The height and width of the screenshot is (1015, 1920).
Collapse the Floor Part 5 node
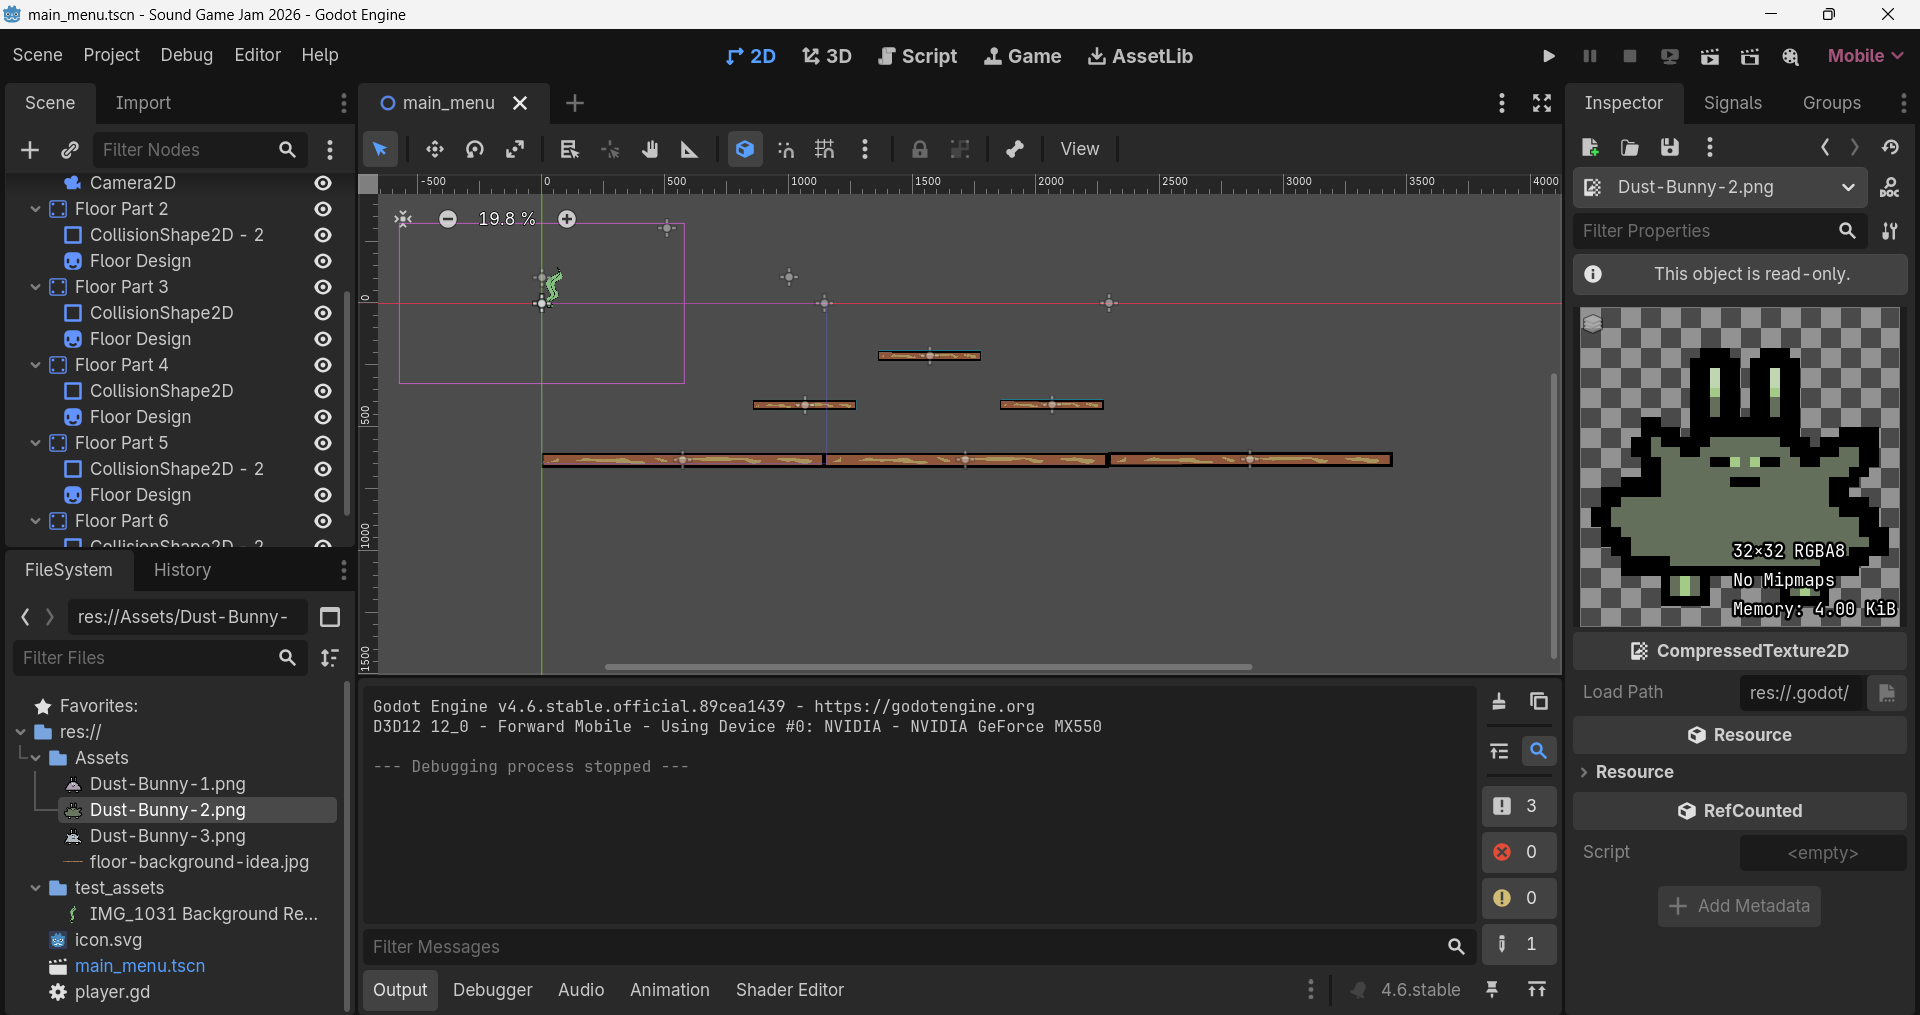tap(36, 443)
